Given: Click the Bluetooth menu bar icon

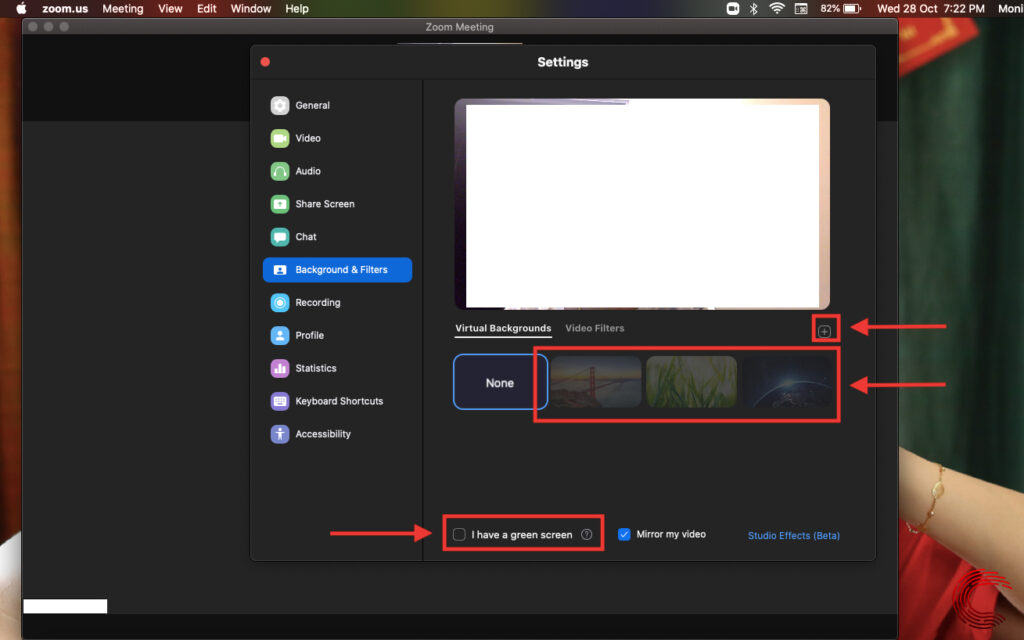Looking at the screenshot, I should click(x=754, y=8).
